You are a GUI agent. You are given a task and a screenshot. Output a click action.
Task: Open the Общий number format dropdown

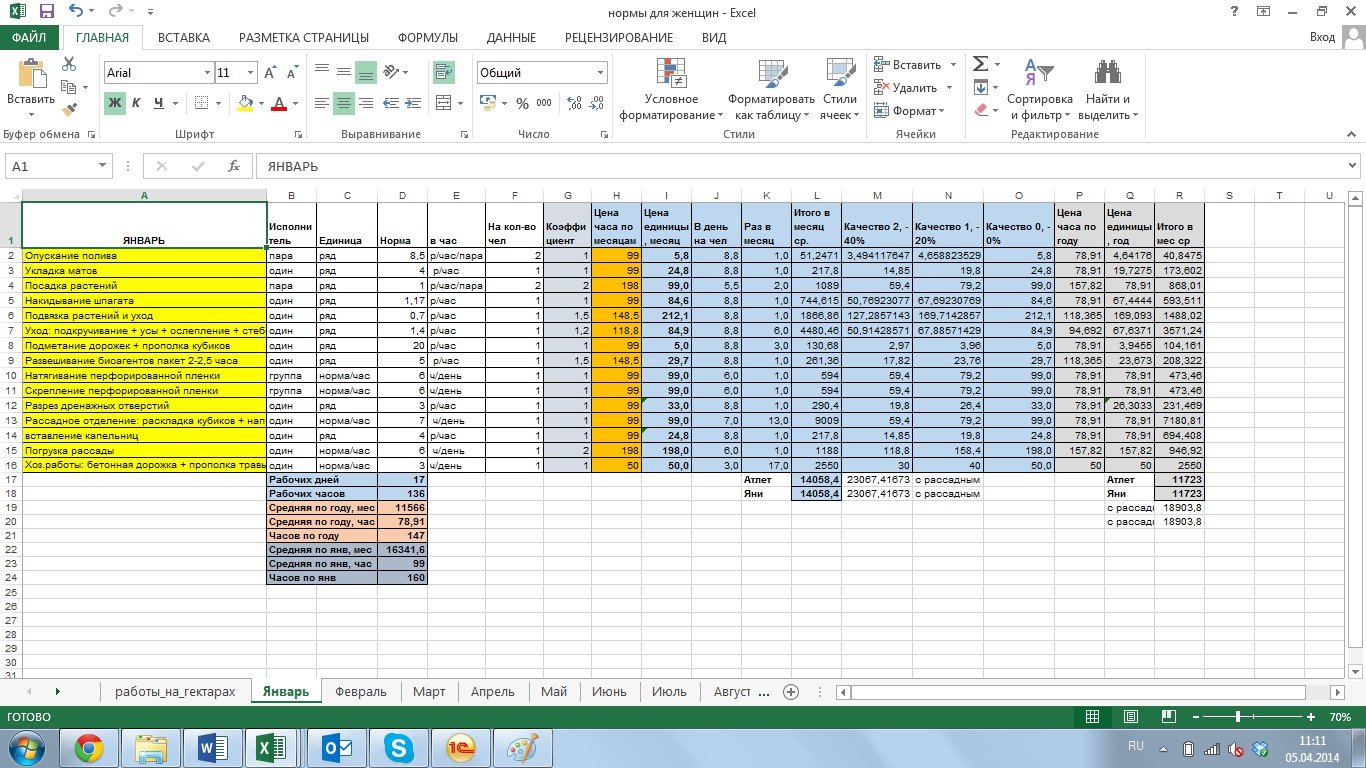(601, 73)
